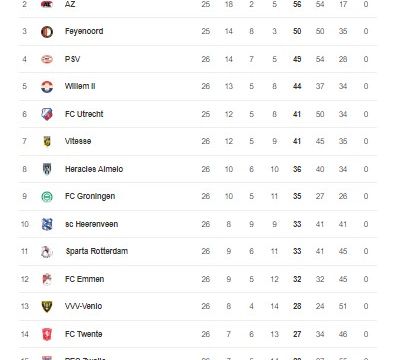The width and height of the screenshot is (397, 360).
Task: Open the Willem II crest icon
Action: pos(47,87)
